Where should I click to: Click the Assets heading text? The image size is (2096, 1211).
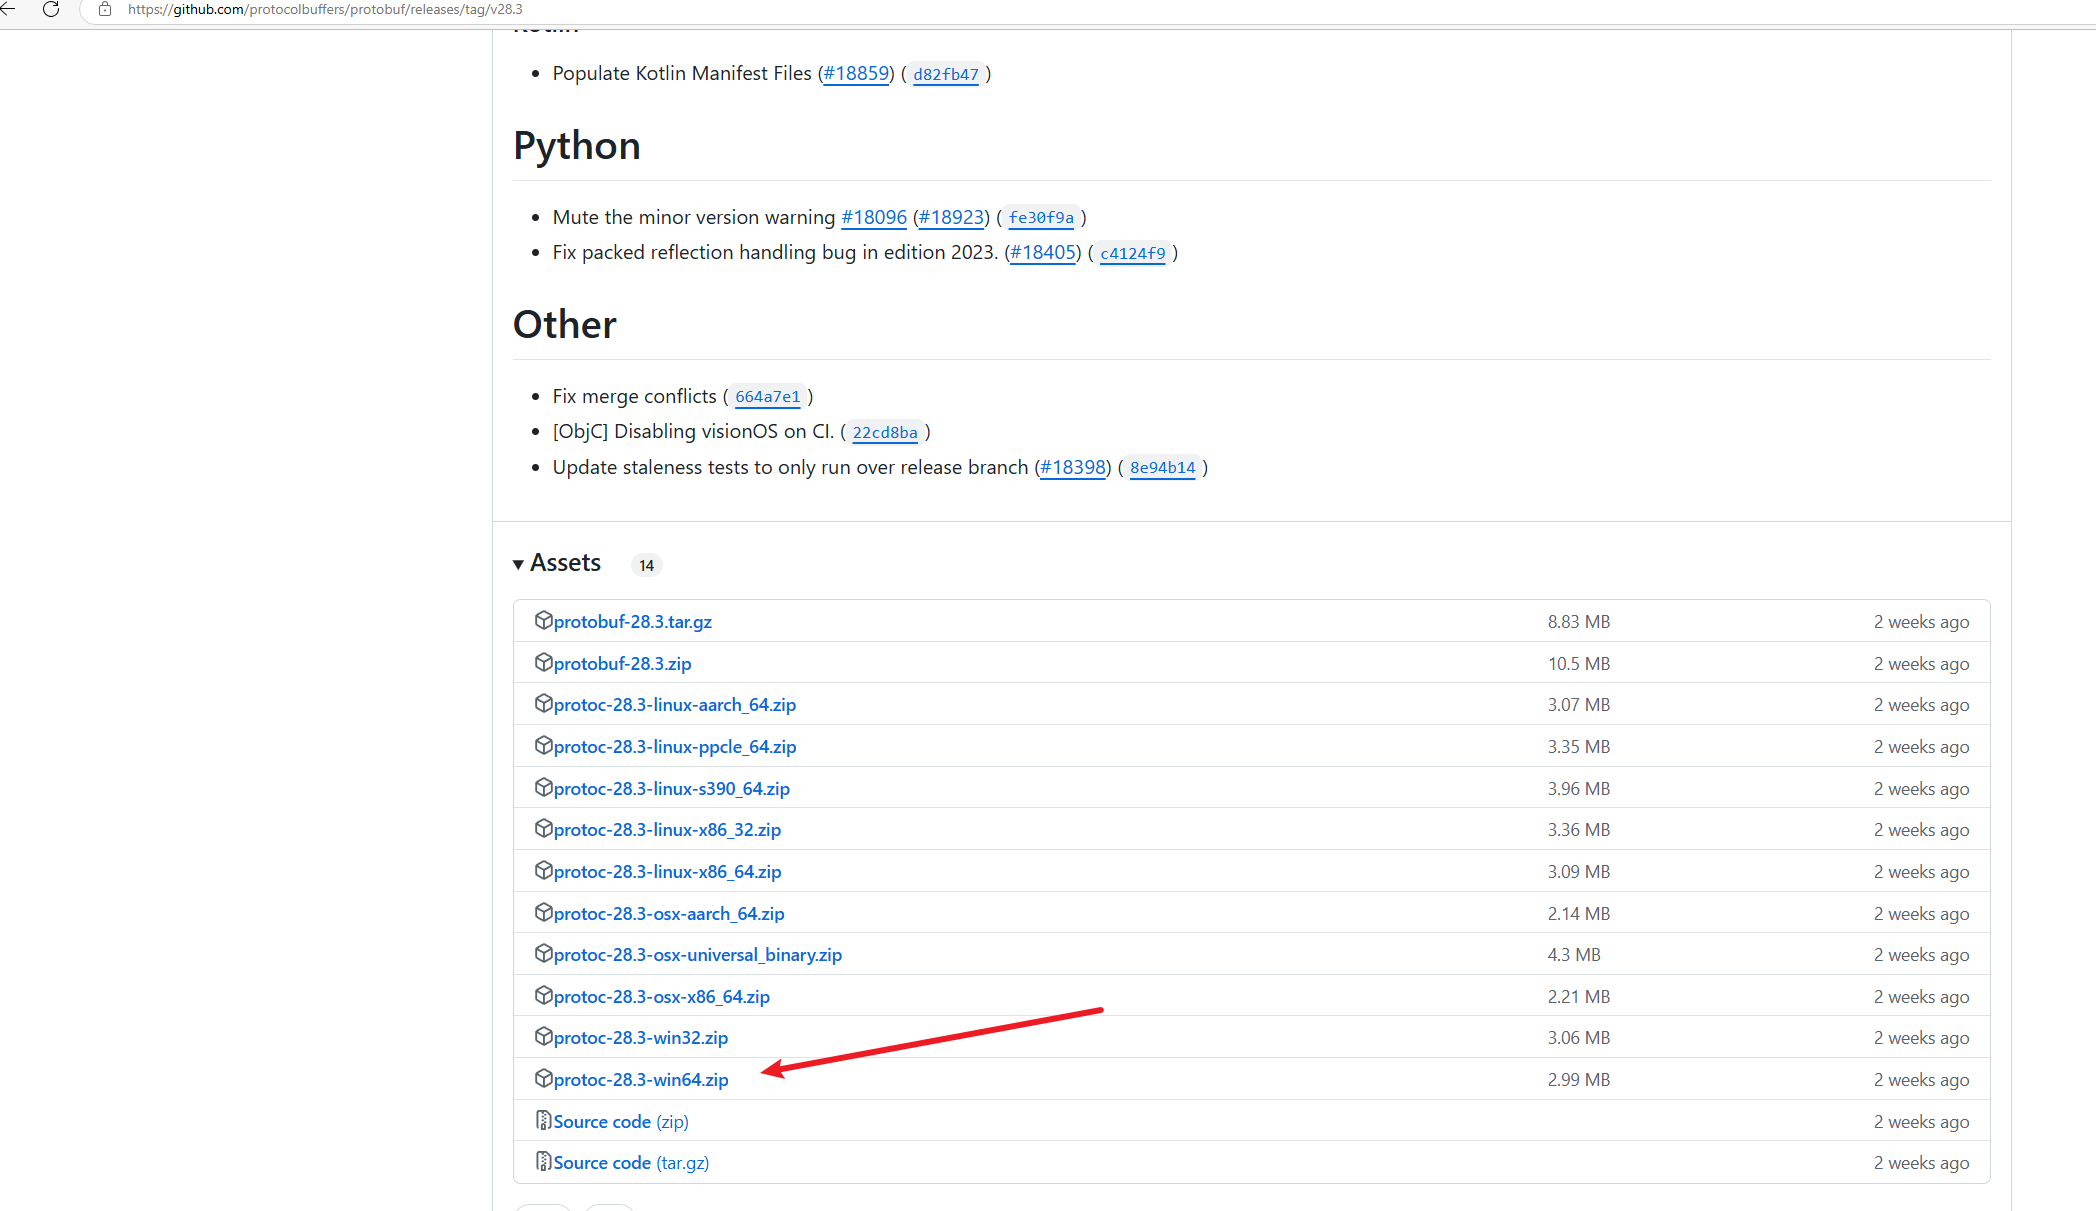565,563
